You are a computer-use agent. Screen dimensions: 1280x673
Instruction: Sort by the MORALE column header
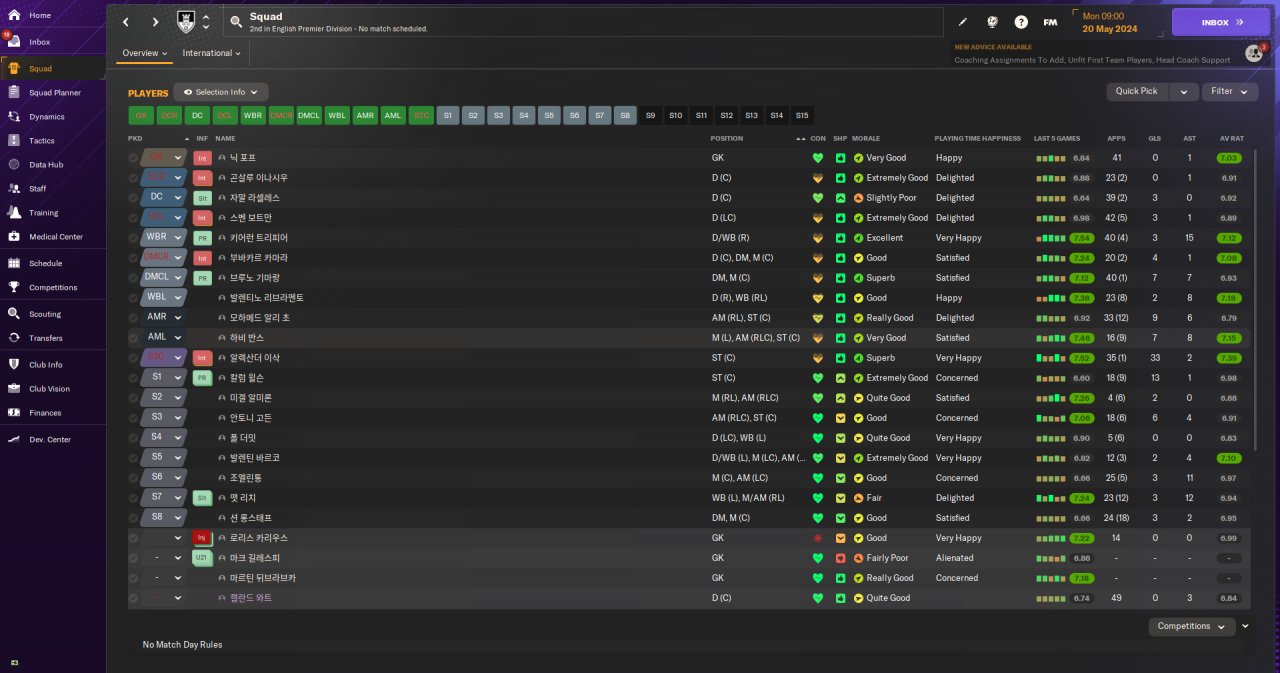[866, 138]
